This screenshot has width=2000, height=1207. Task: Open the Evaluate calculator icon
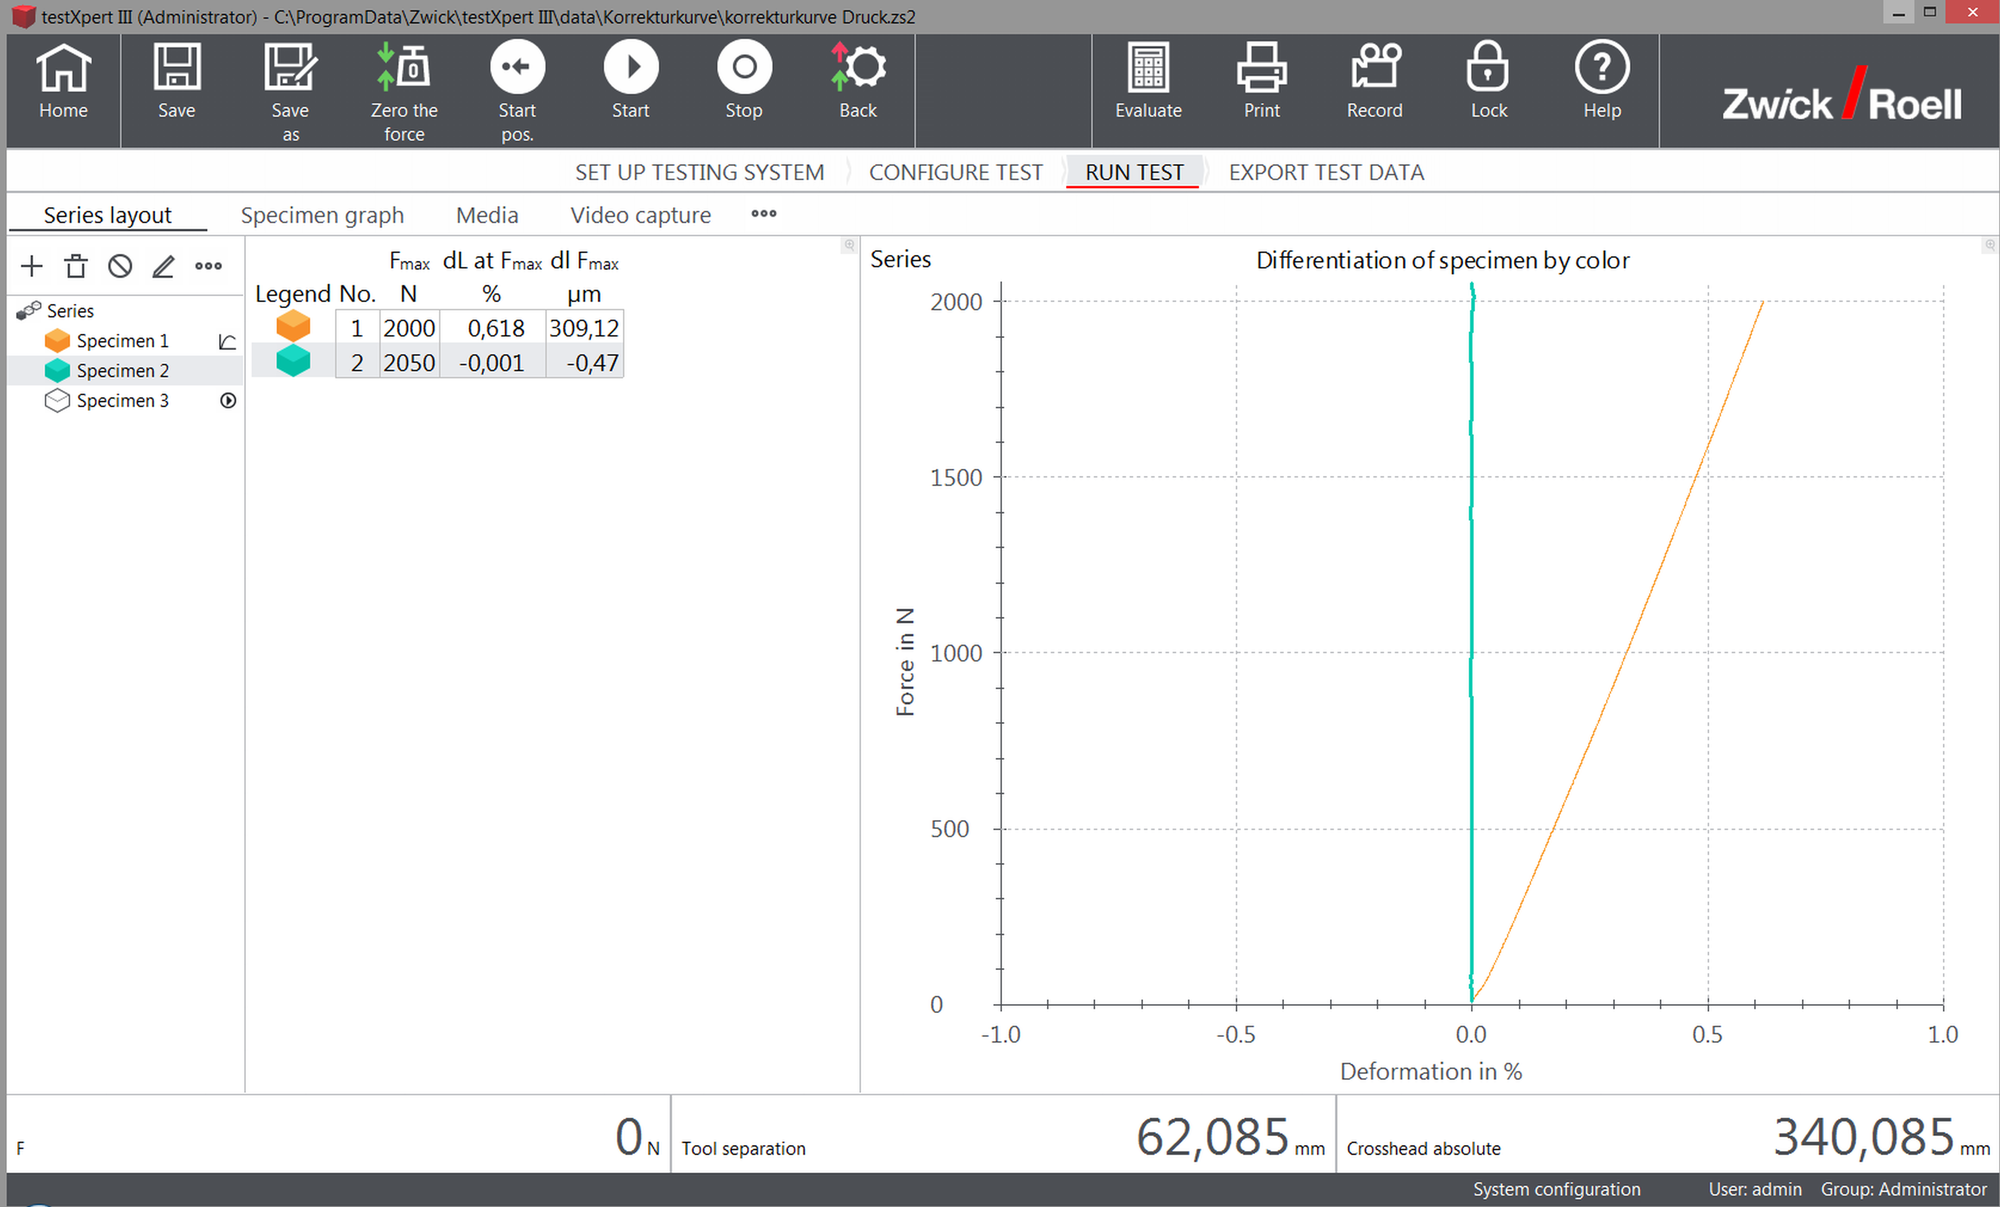pyautogui.click(x=1148, y=68)
